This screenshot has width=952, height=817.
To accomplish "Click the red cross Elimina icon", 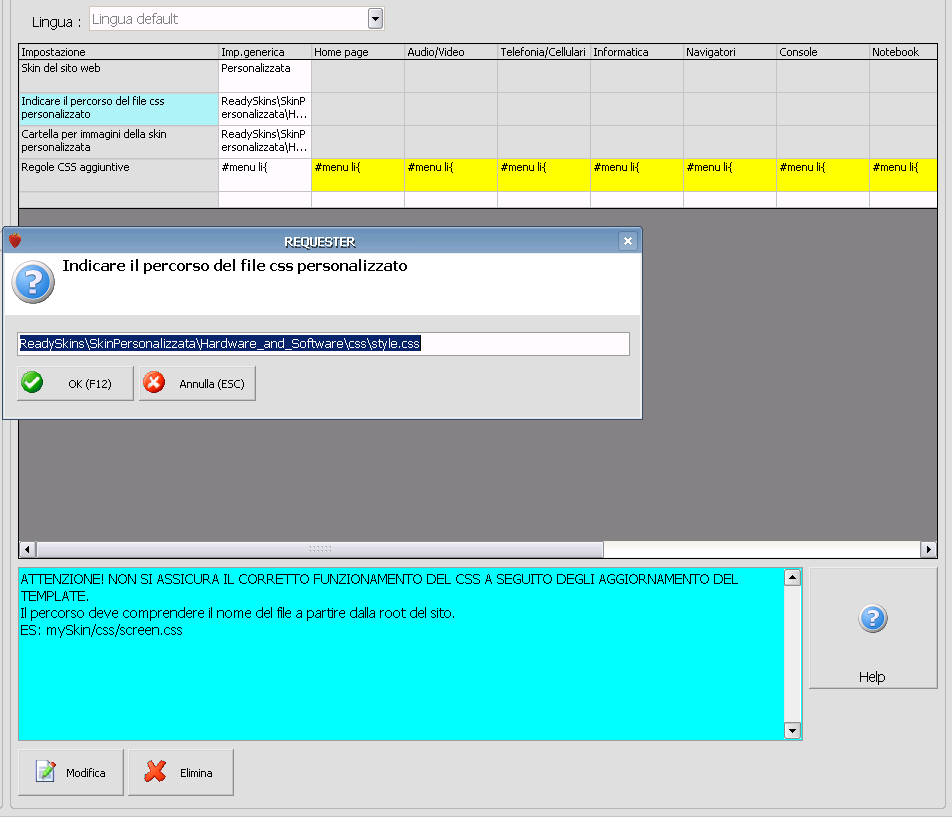I will 155,771.
